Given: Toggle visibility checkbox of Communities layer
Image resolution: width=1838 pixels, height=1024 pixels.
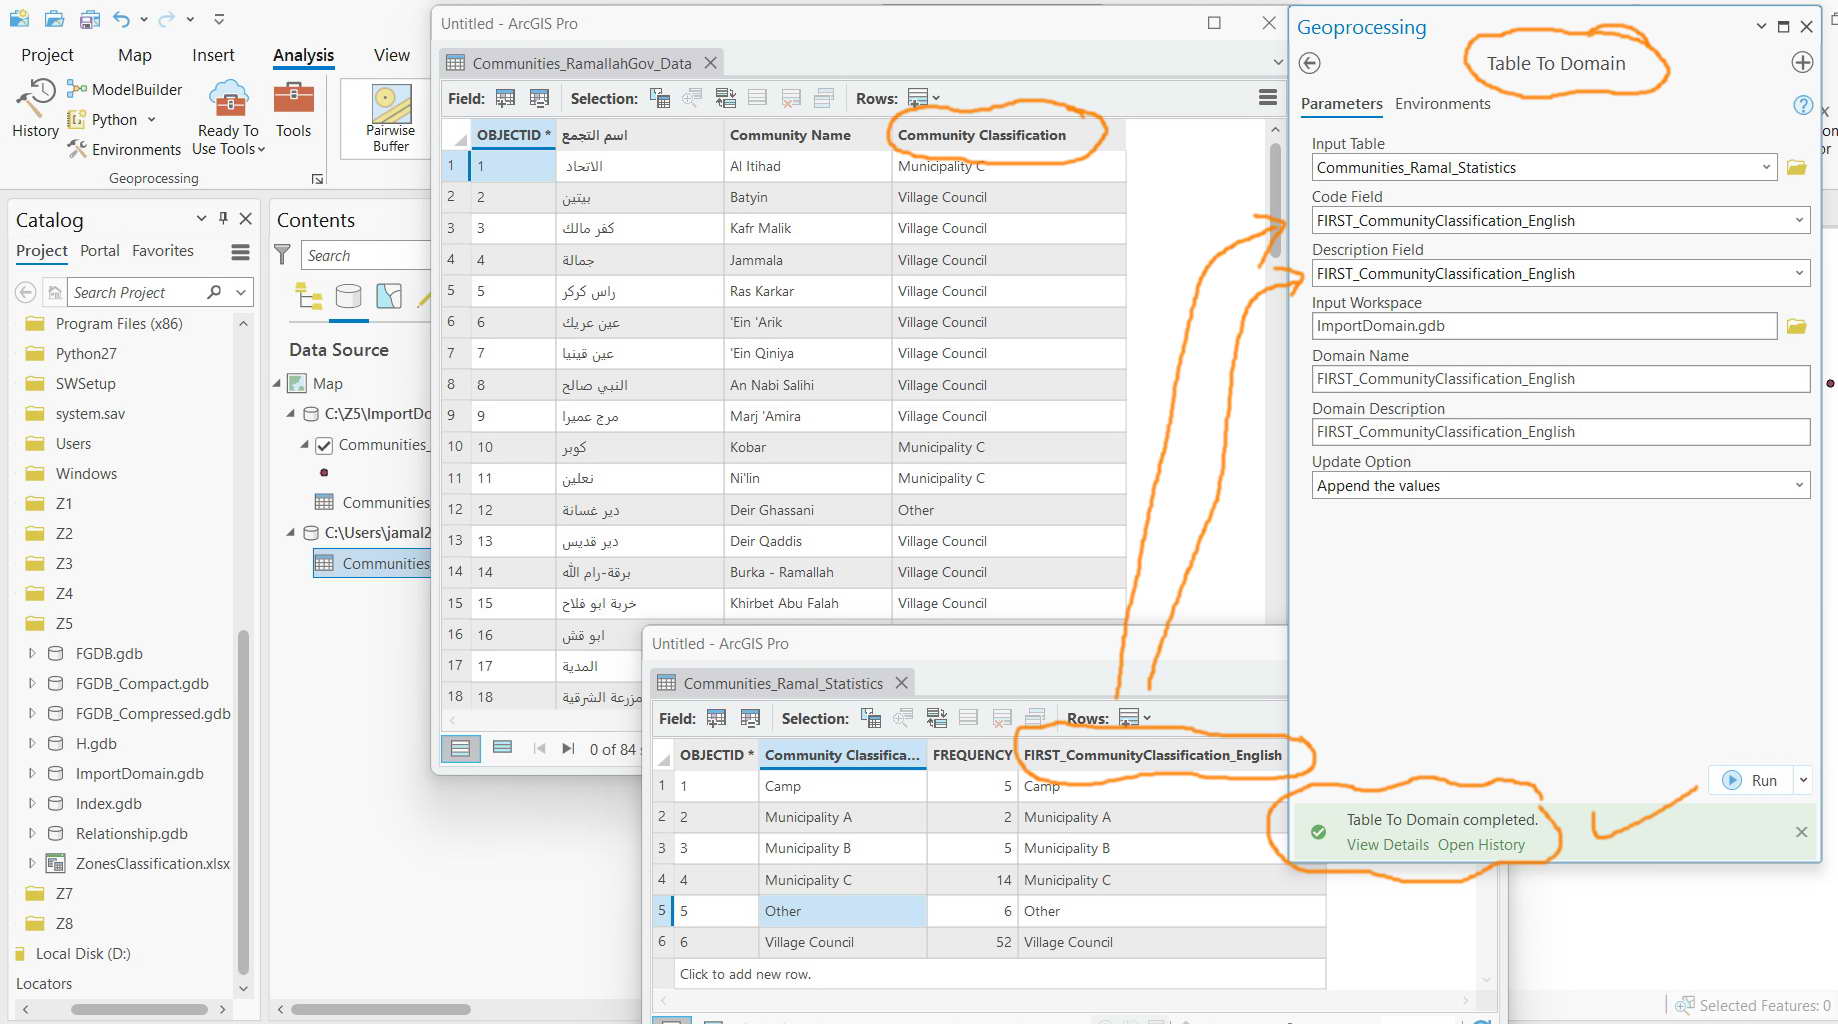Looking at the screenshot, I should pyautogui.click(x=323, y=445).
